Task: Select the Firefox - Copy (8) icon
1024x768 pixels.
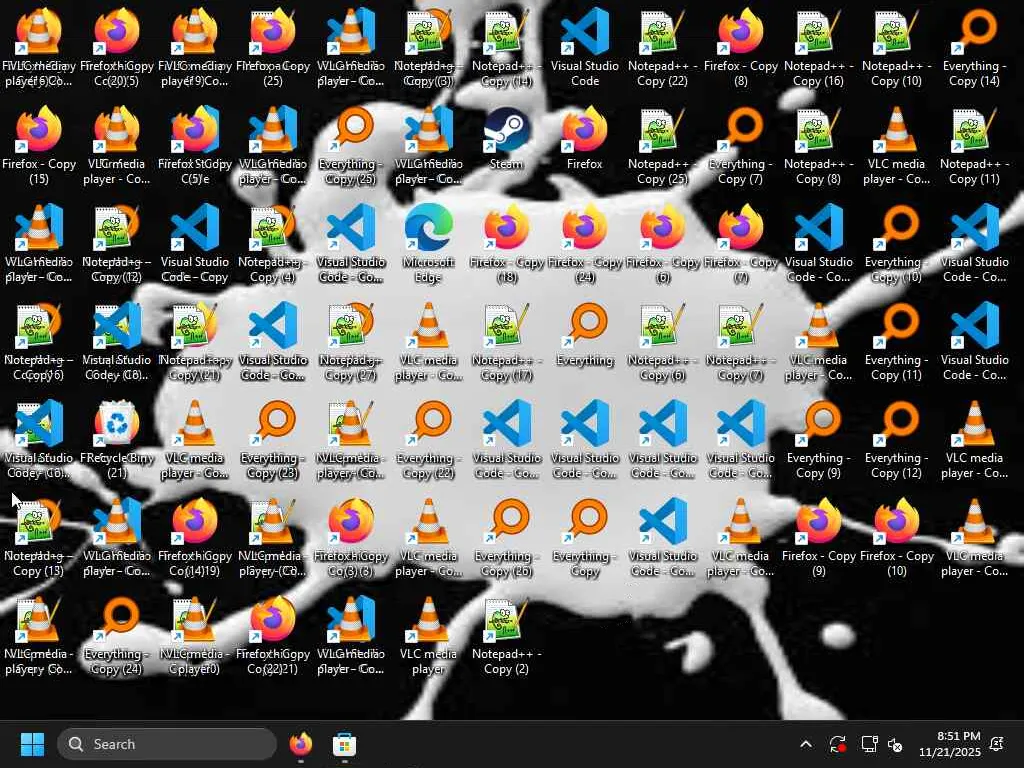Action: pyautogui.click(x=741, y=48)
